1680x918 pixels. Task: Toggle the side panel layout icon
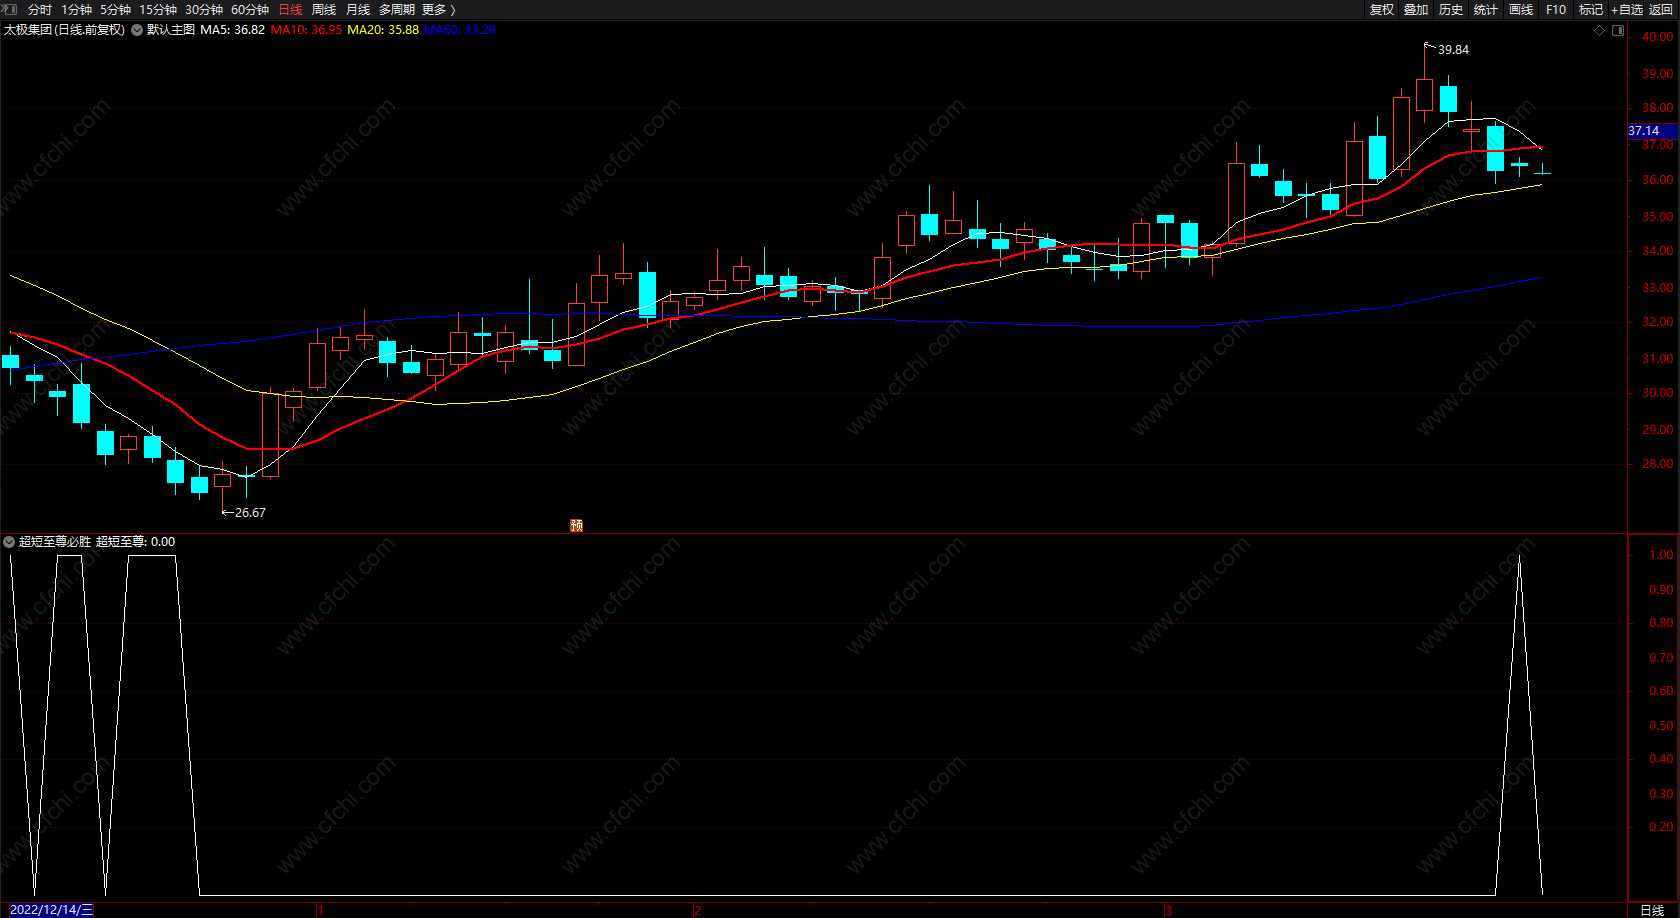pyautogui.click(x=1618, y=30)
